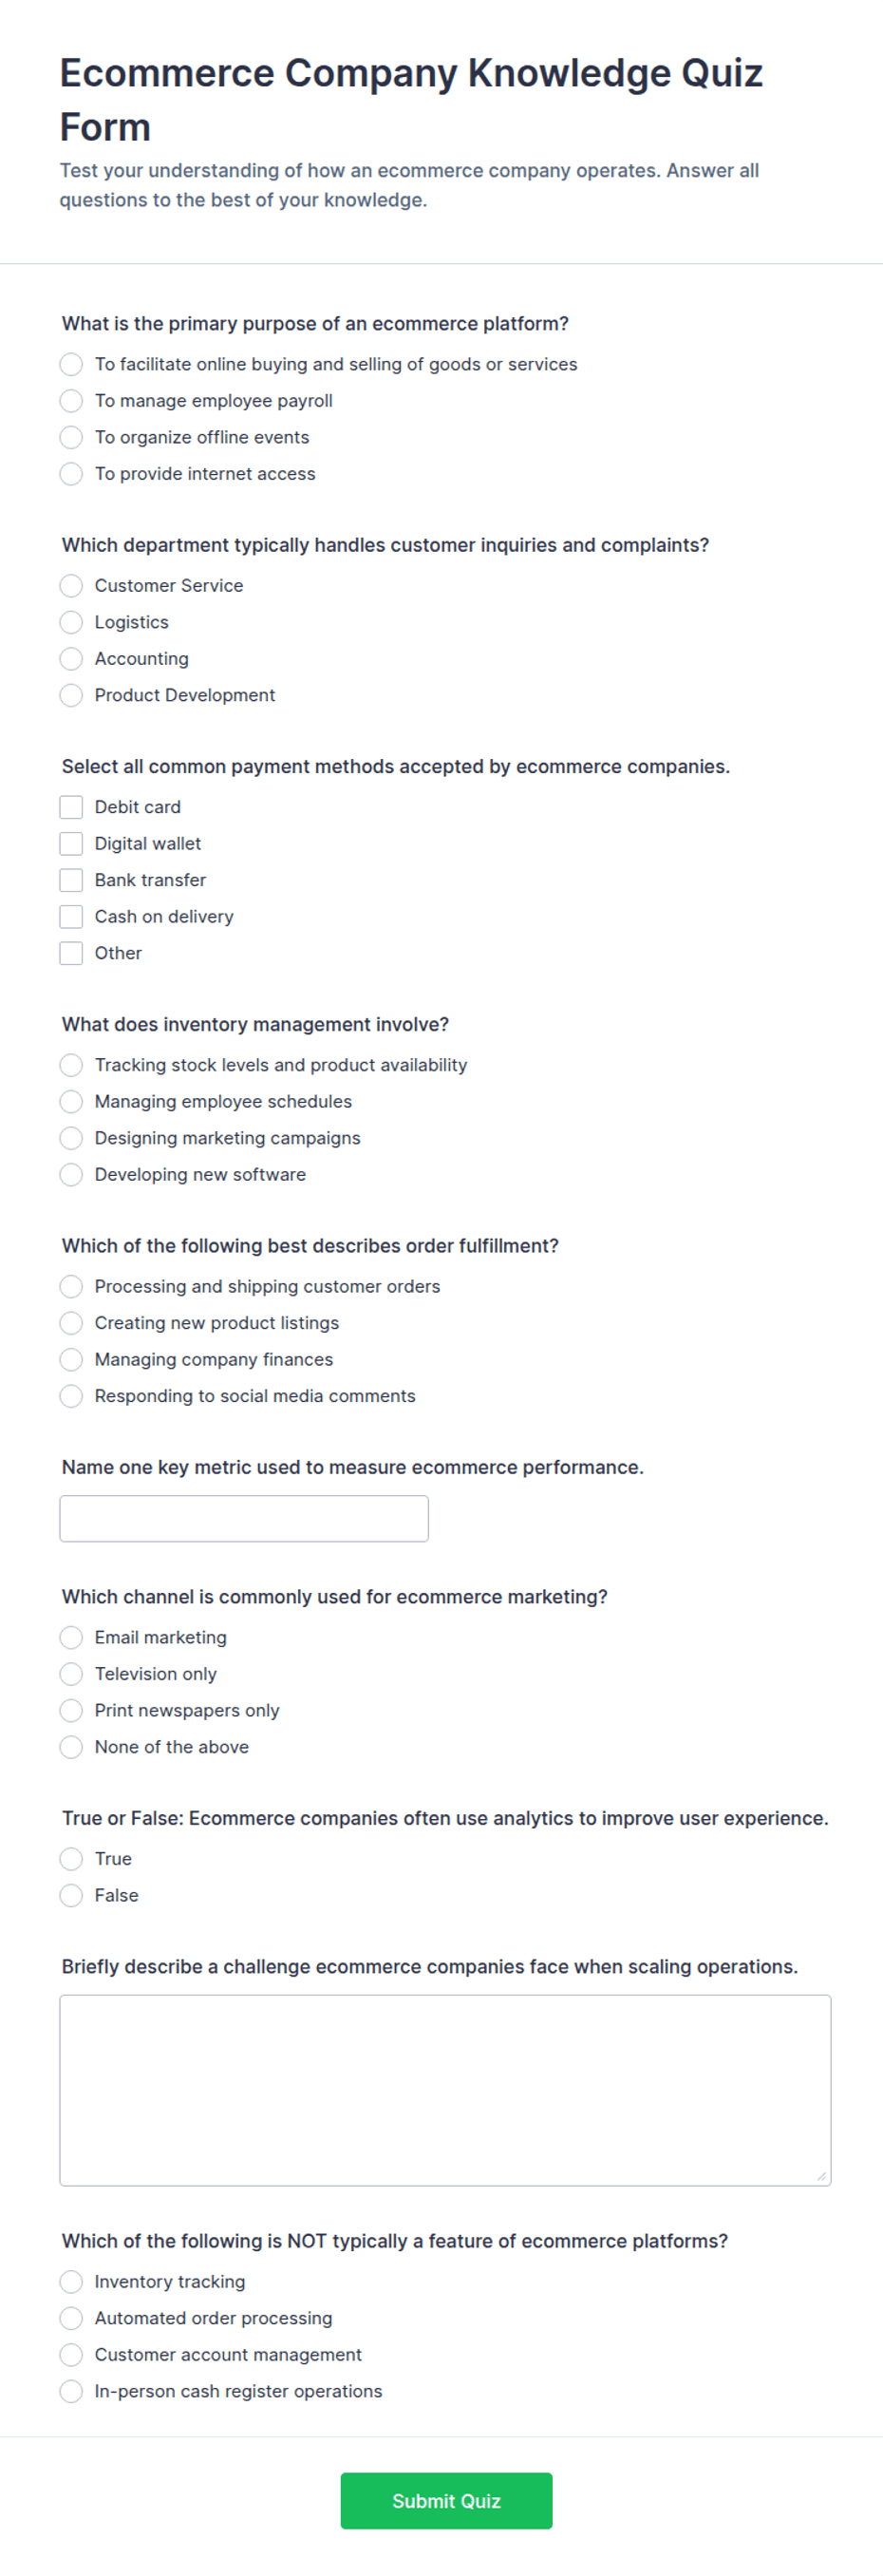The height and width of the screenshot is (2576, 883).
Task: Toggle the Other payment method checkbox
Action: [71, 953]
